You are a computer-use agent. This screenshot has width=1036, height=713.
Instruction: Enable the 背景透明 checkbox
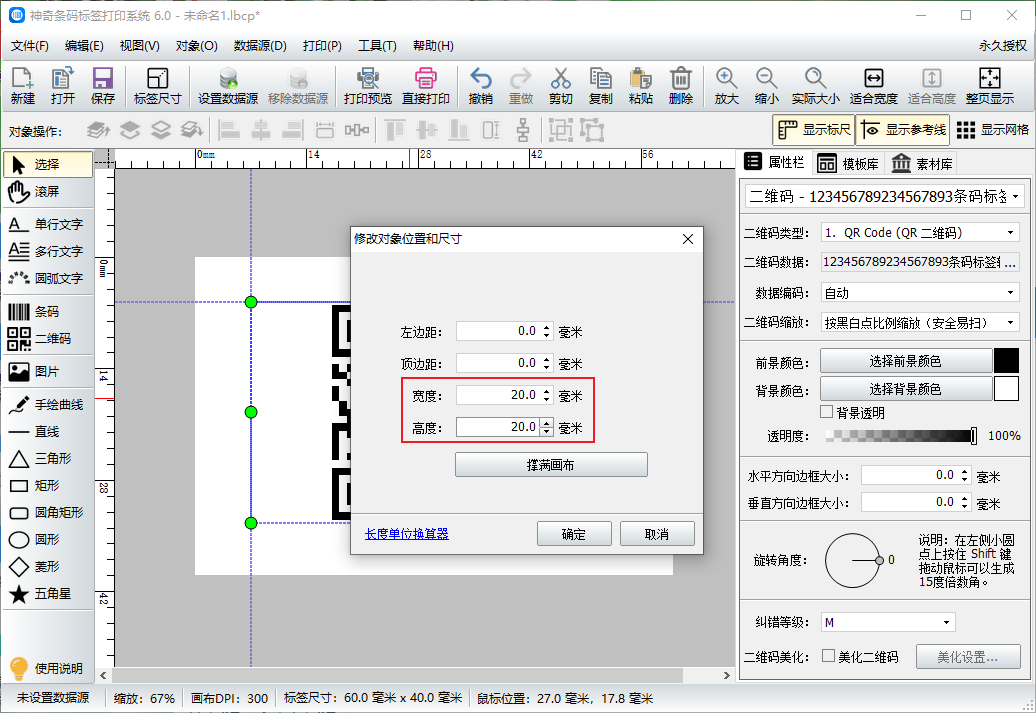(826, 412)
